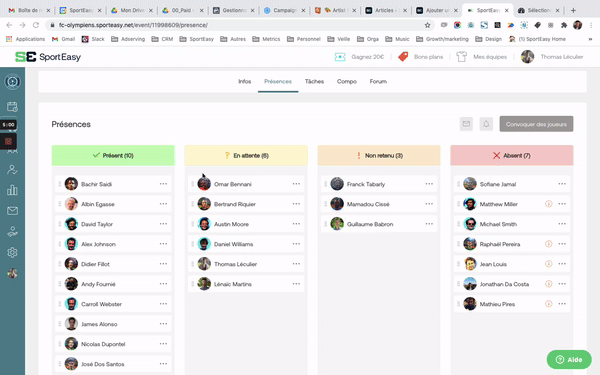Open options menu for Omar Bennani
Screen dimensions: 600x375
[x=296, y=184]
